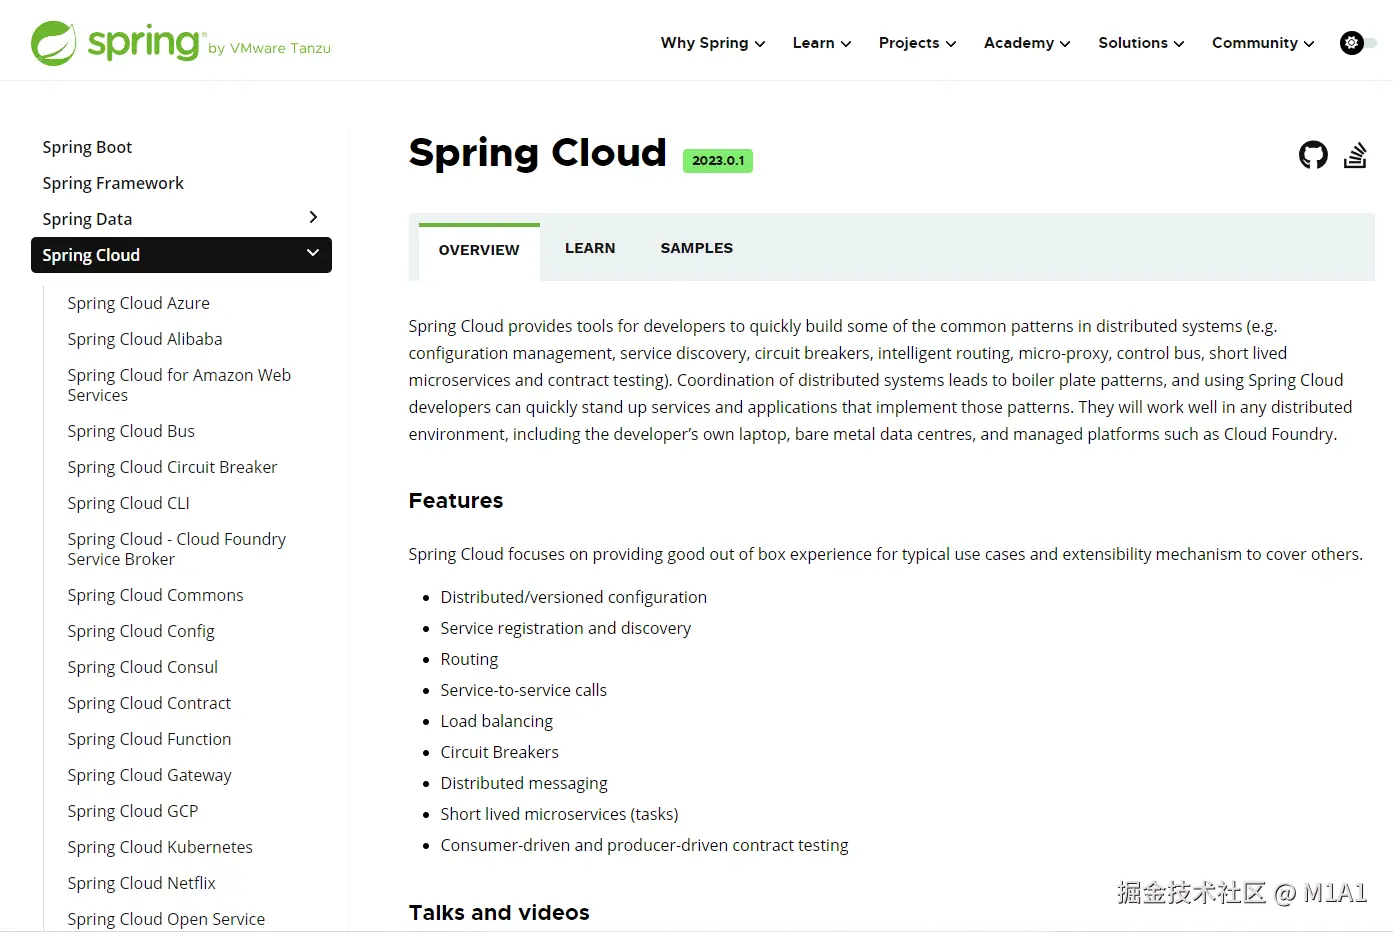Open Spring Boot in the sidebar

(87, 147)
